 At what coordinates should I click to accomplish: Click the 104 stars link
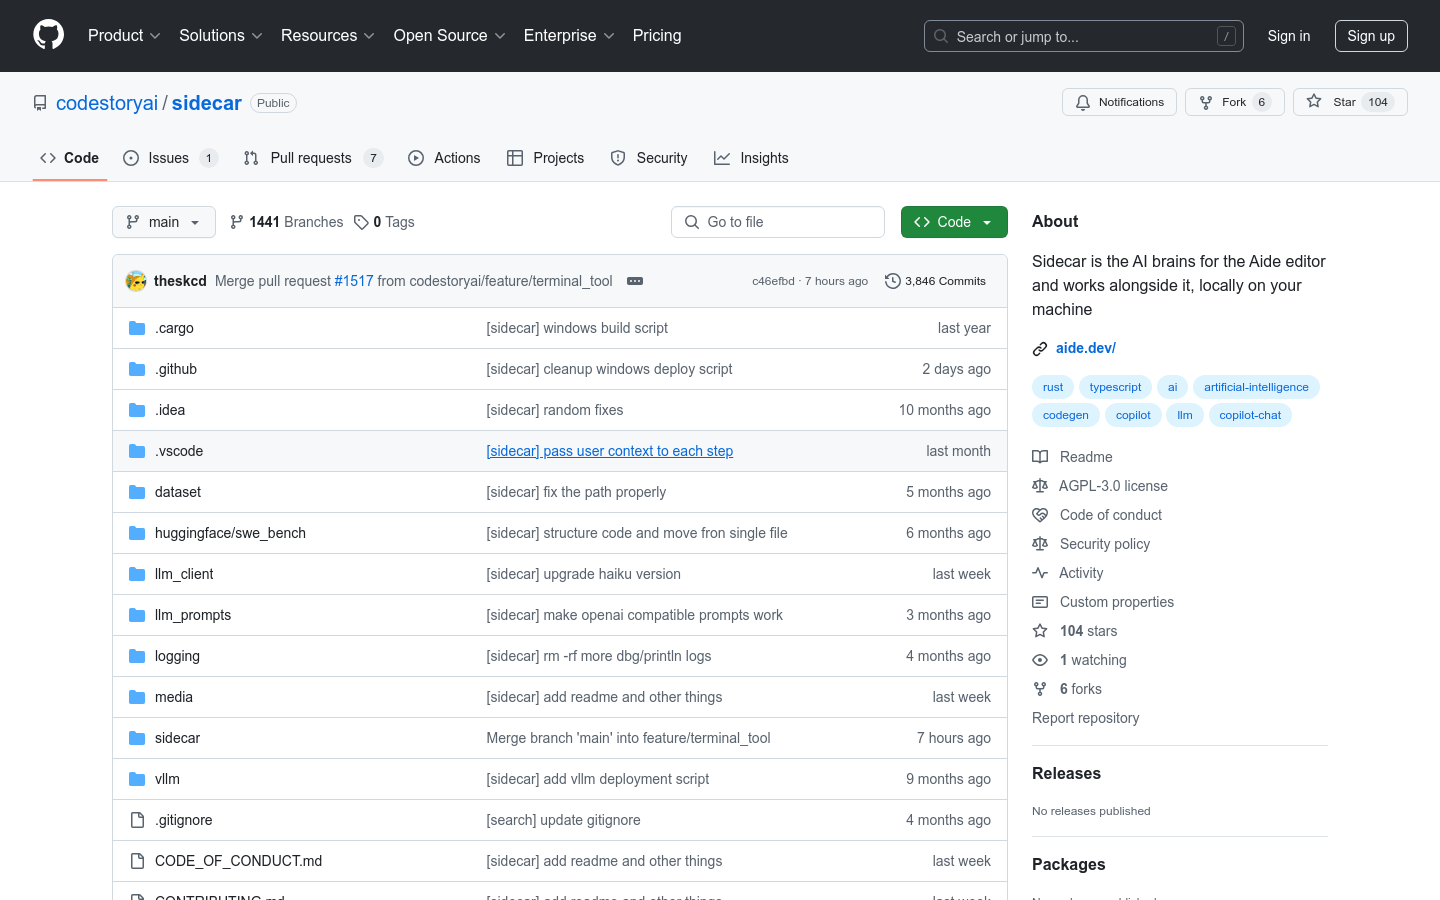point(1075,631)
